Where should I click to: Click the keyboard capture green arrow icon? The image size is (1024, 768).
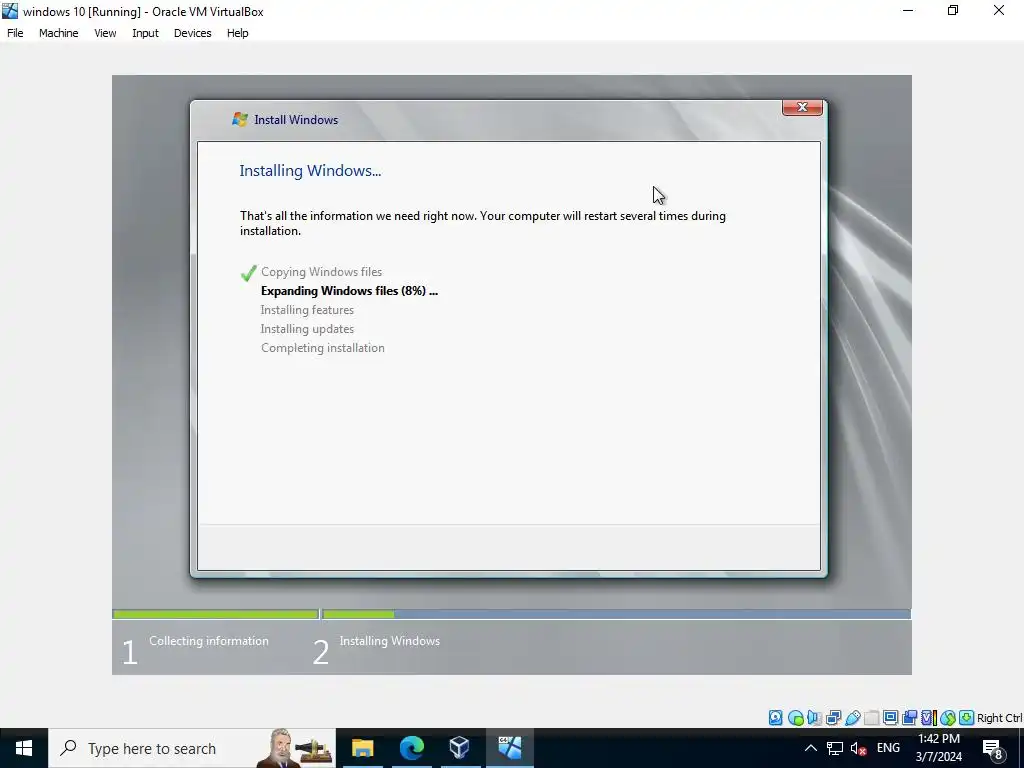click(x=967, y=718)
